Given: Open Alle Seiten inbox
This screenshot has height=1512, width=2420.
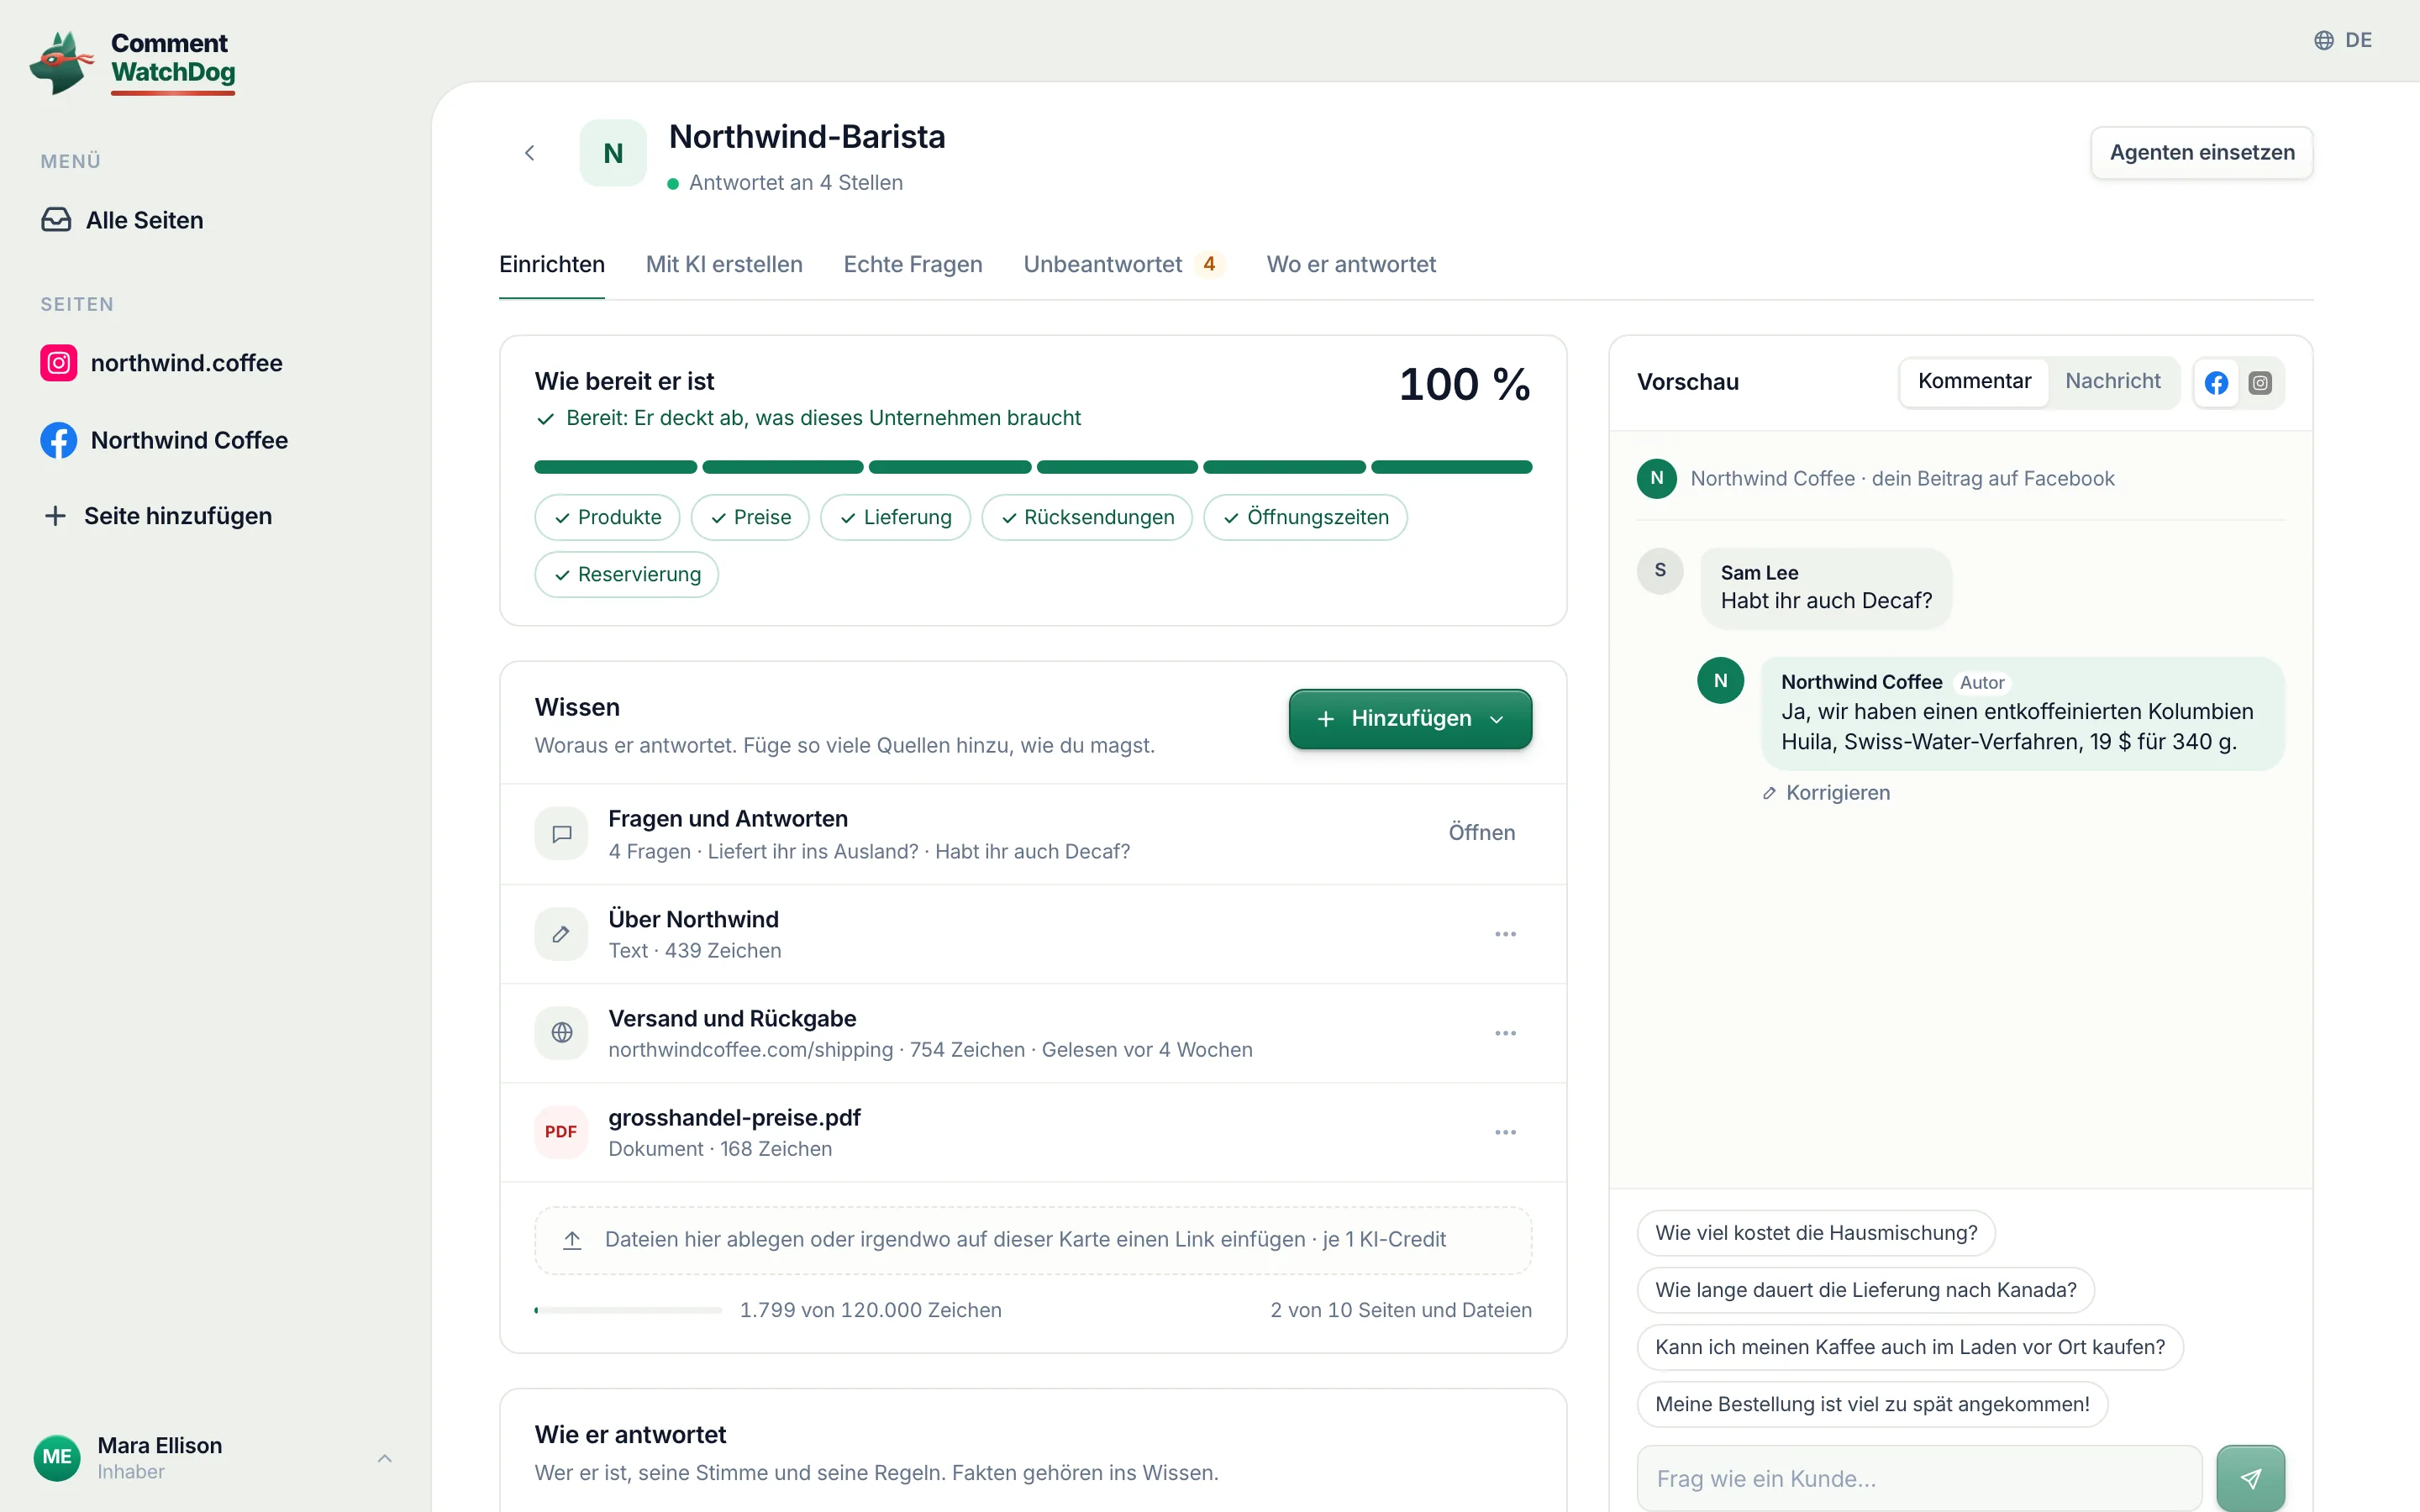Looking at the screenshot, I should (122, 220).
